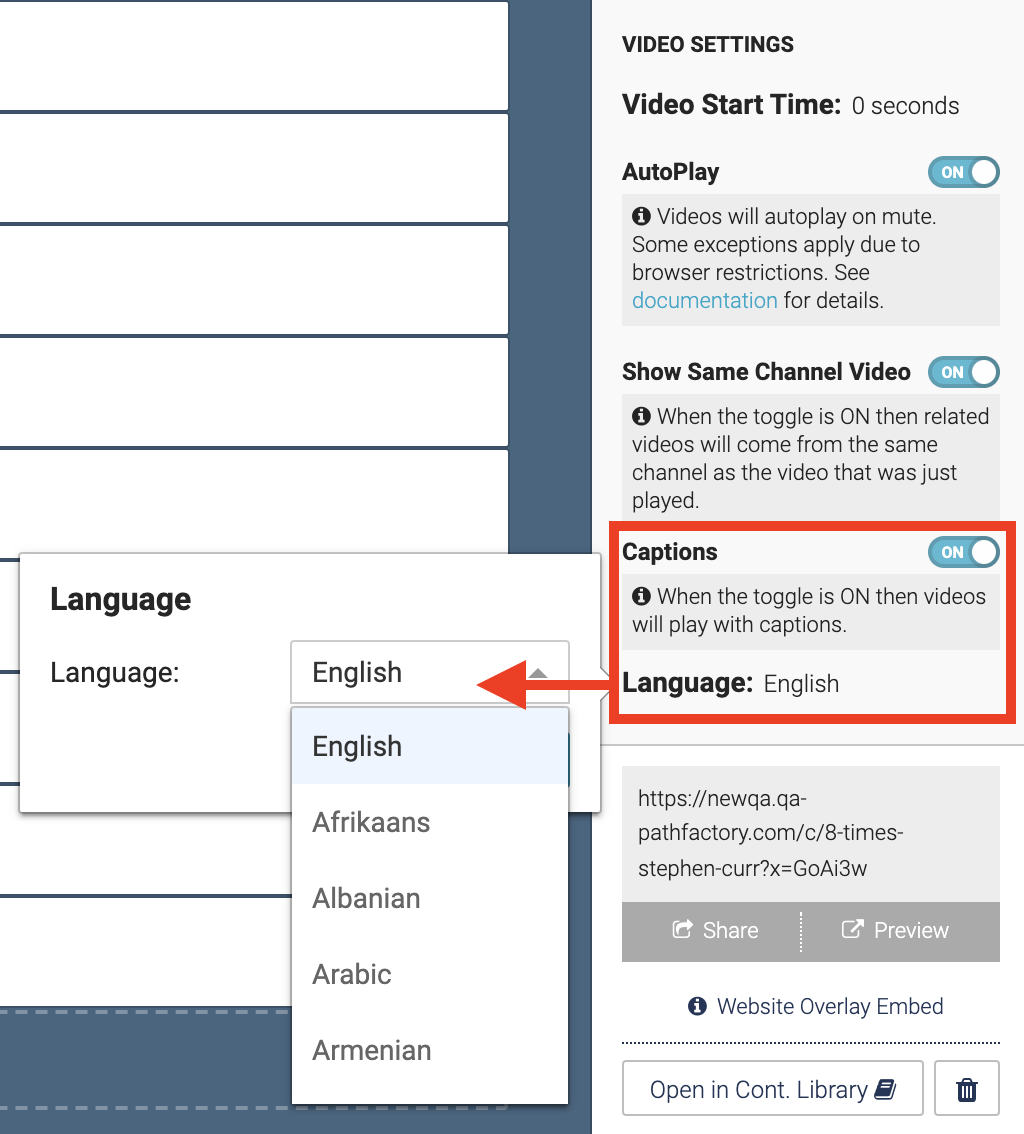Switch off the Captions toggle

click(x=963, y=552)
